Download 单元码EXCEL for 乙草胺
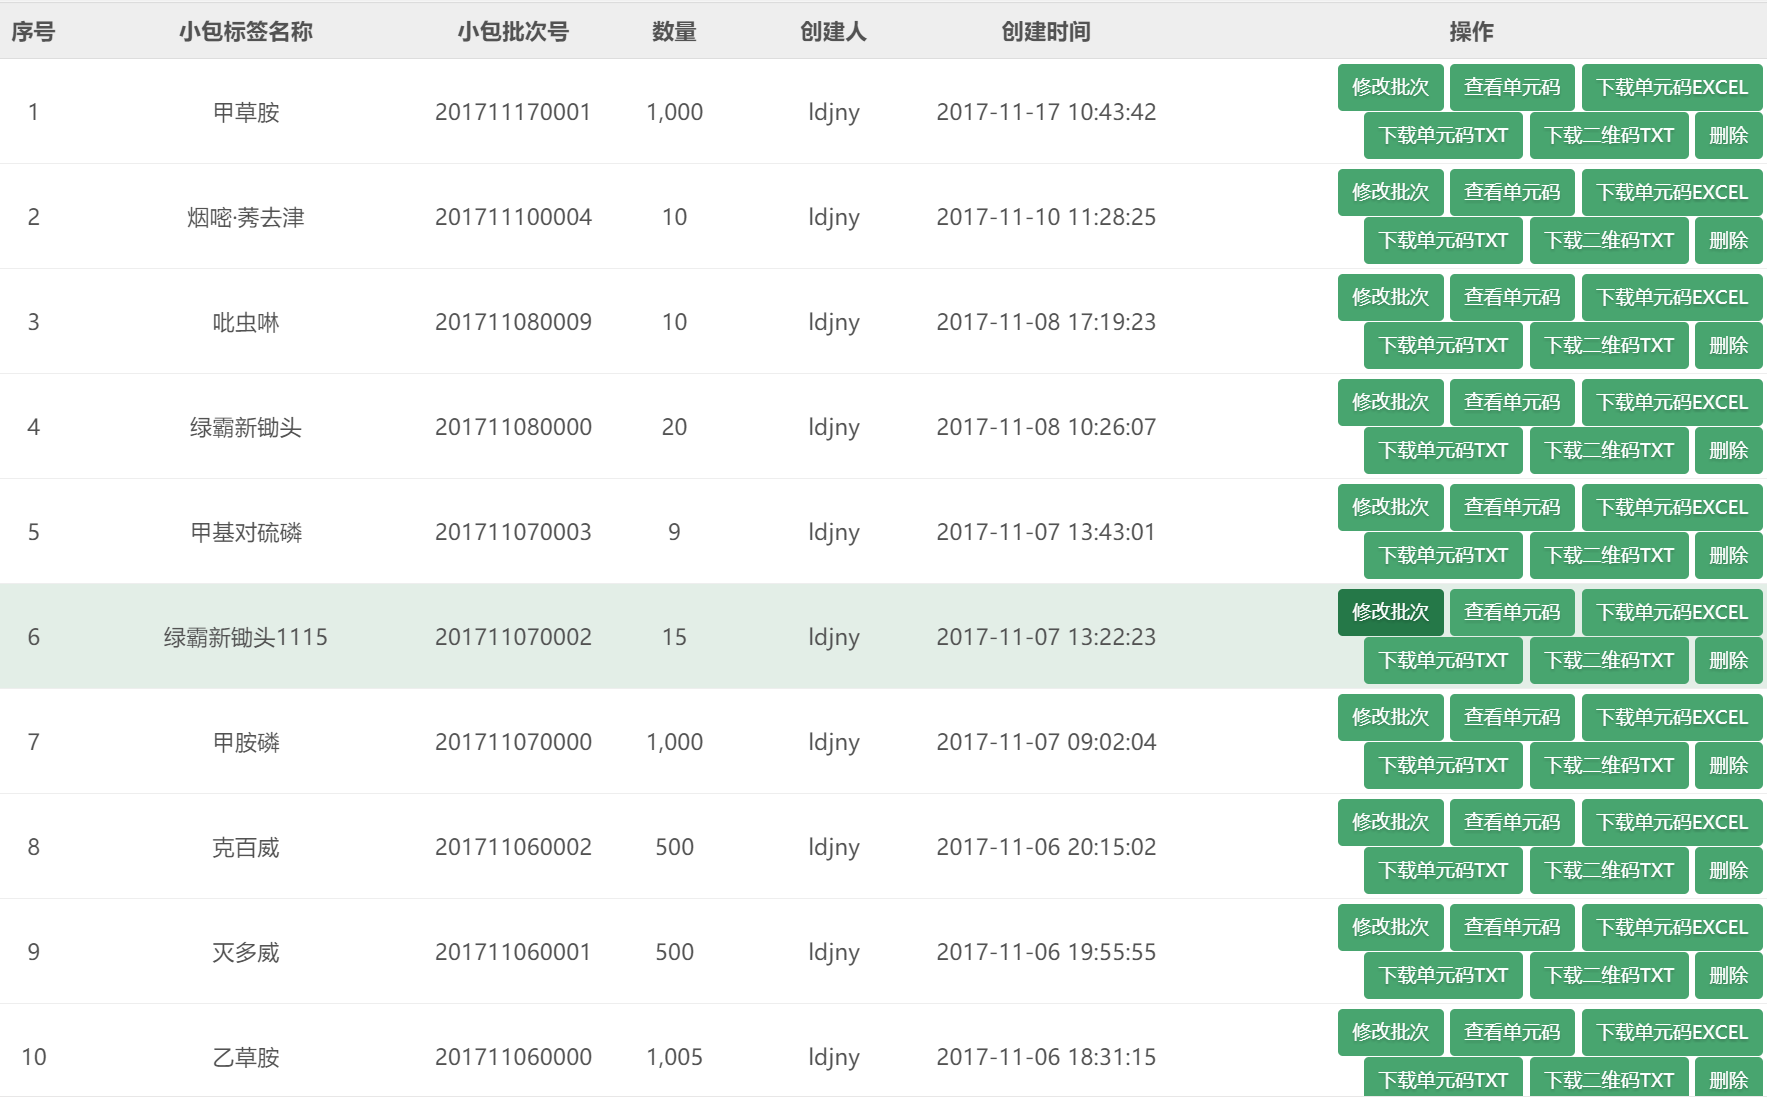 coord(1672,1032)
